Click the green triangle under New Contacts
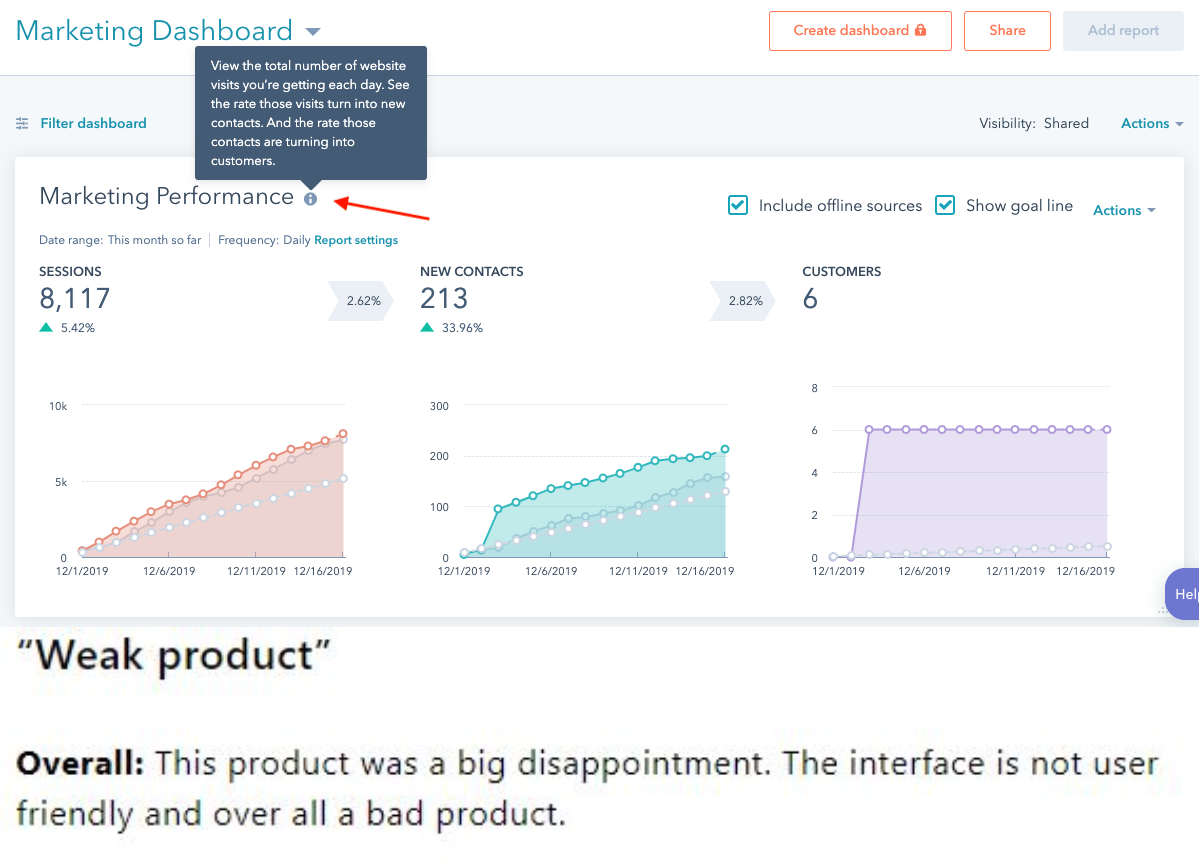Screen dimensions: 1199x860 tap(427, 327)
